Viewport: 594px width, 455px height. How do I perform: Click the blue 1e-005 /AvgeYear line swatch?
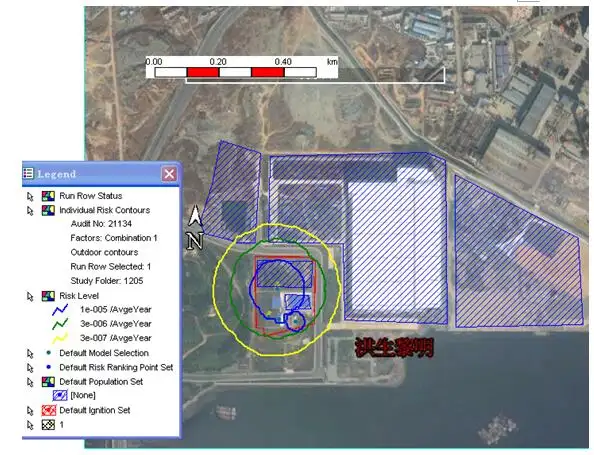coord(60,310)
